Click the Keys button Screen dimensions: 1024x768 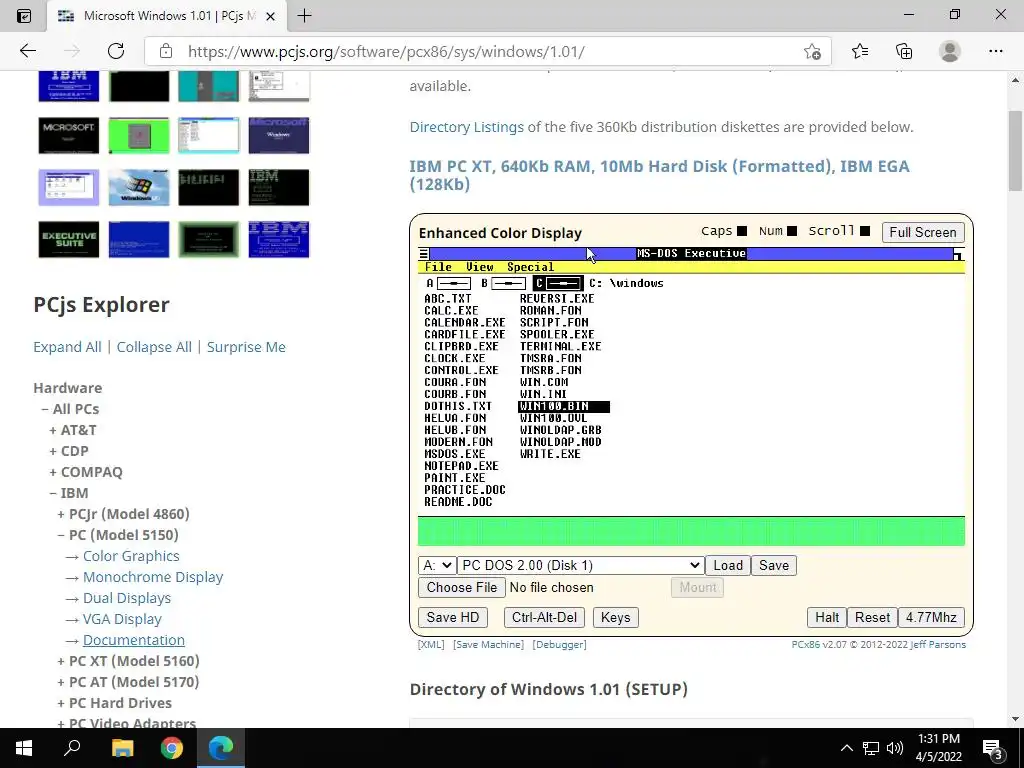tap(615, 617)
